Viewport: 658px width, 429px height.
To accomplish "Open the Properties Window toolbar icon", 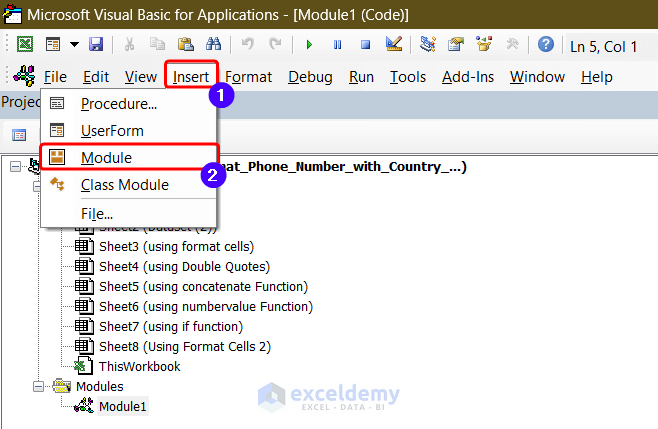I will [x=456, y=44].
